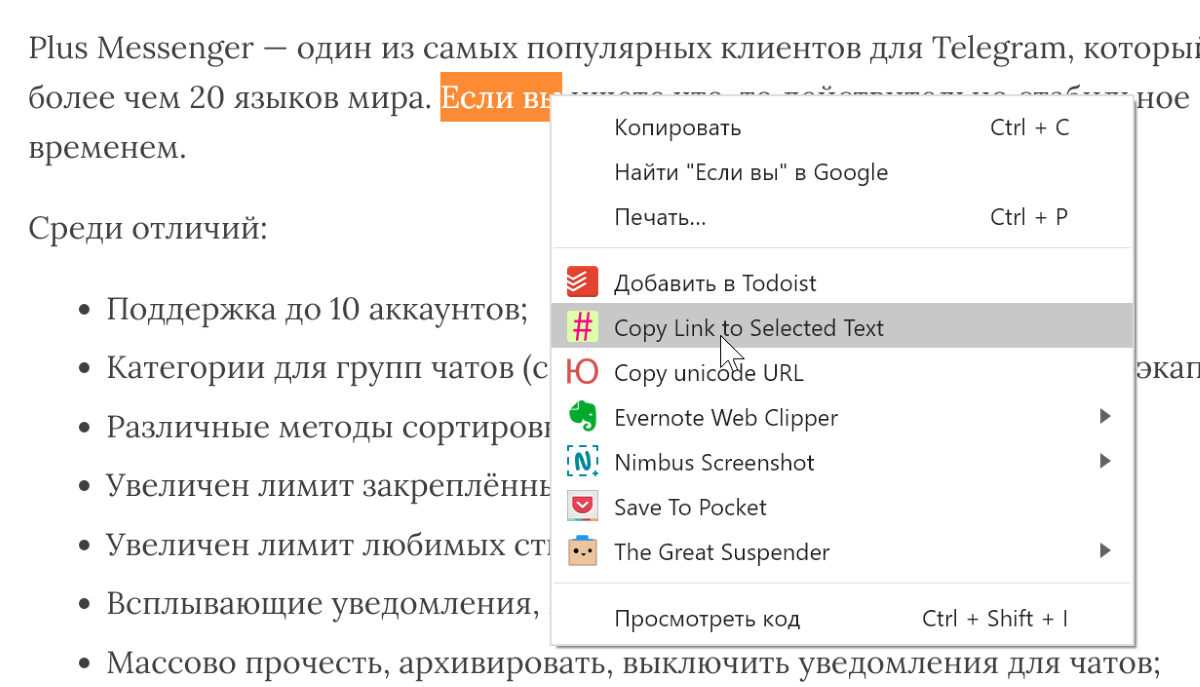Choose Save To Pocket menu entry

click(x=843, y=507)
